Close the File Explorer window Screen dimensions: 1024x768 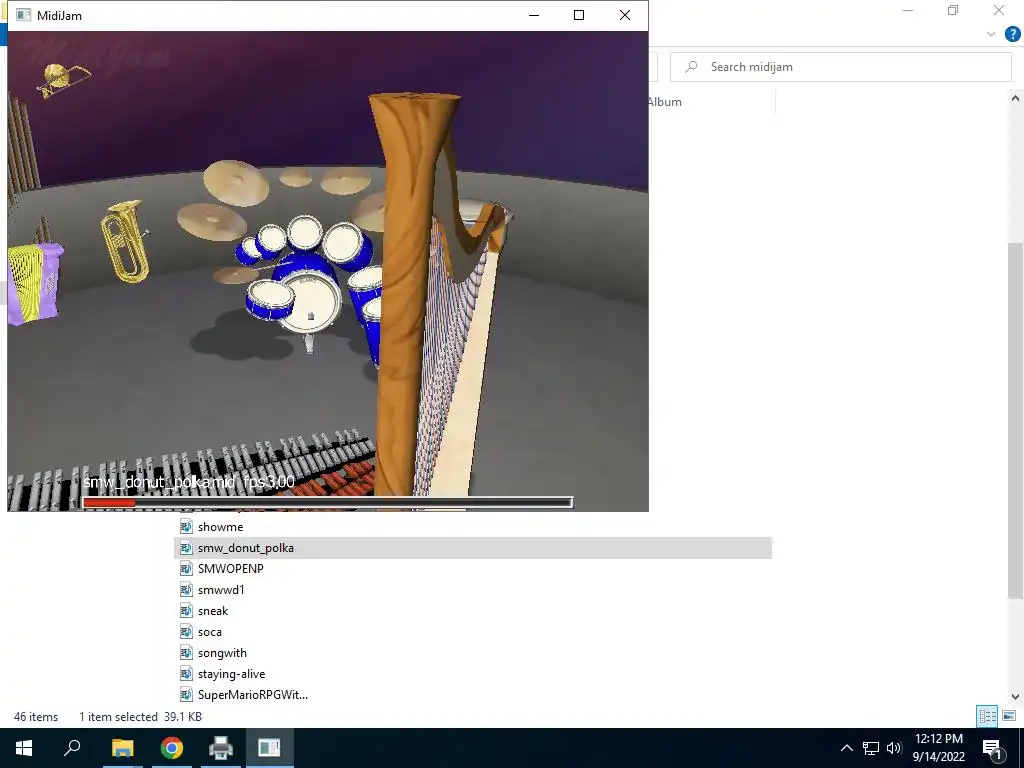(999, 10)
